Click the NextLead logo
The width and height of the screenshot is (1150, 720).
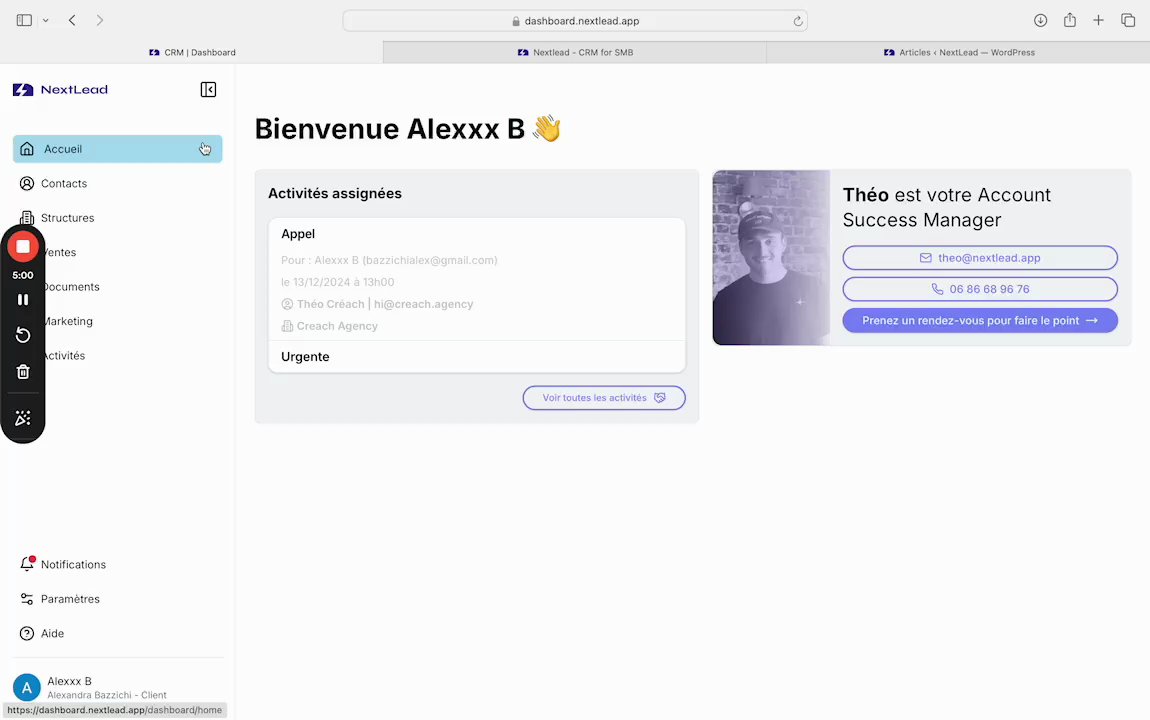point(60,89)
